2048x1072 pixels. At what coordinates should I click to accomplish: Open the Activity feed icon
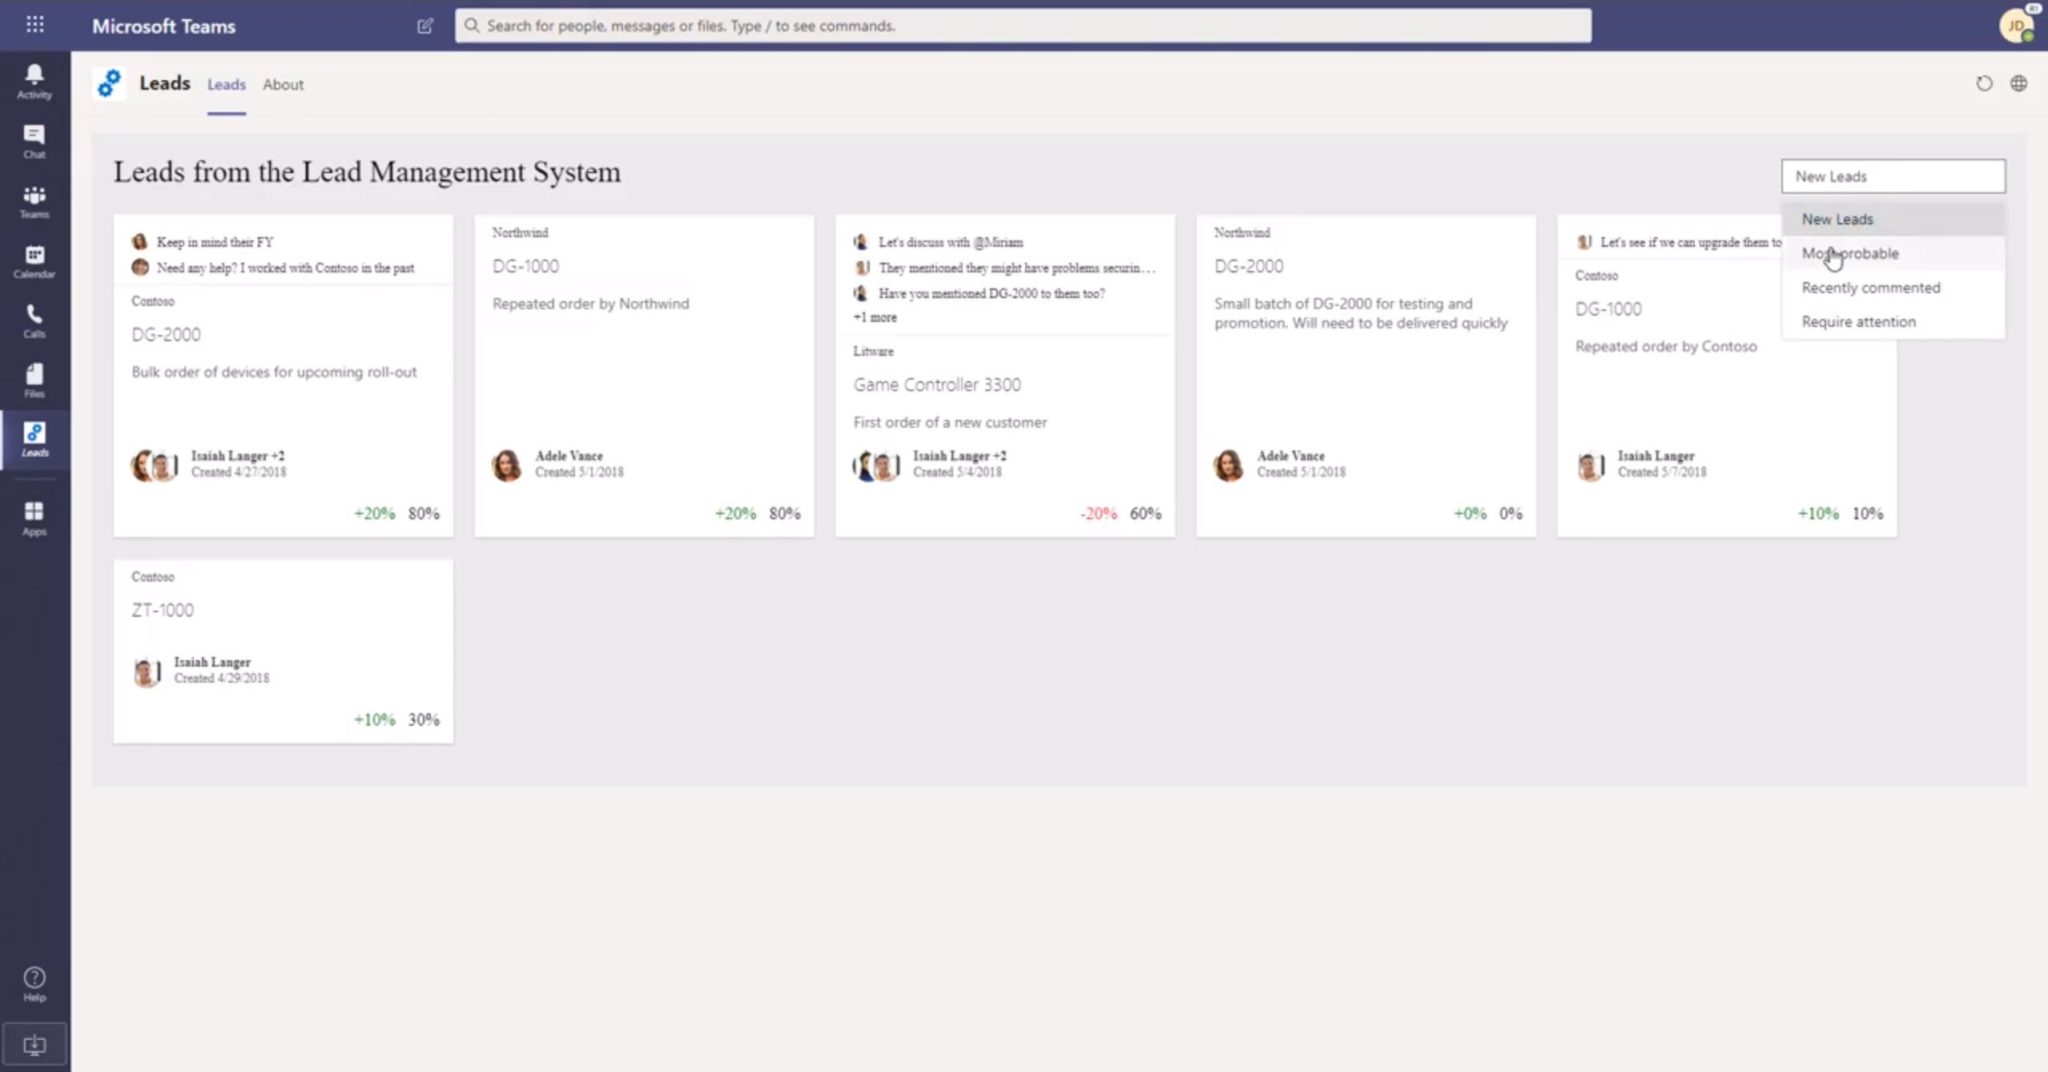point(34,81)
